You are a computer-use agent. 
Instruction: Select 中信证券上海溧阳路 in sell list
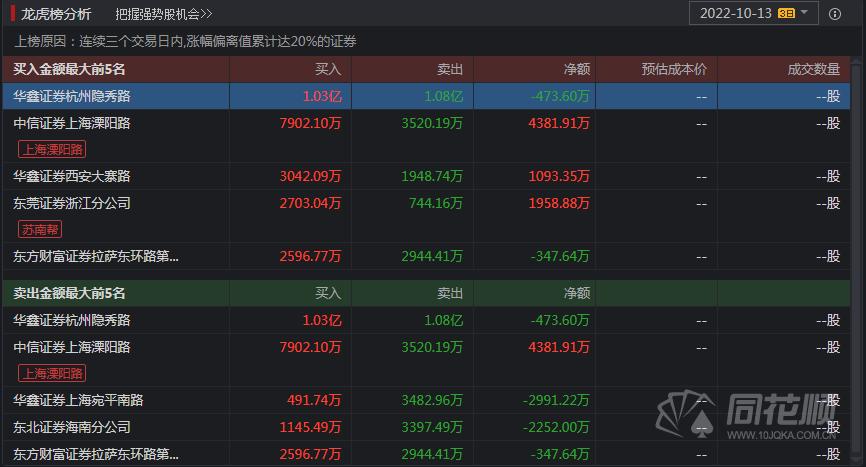coord(426,360)
